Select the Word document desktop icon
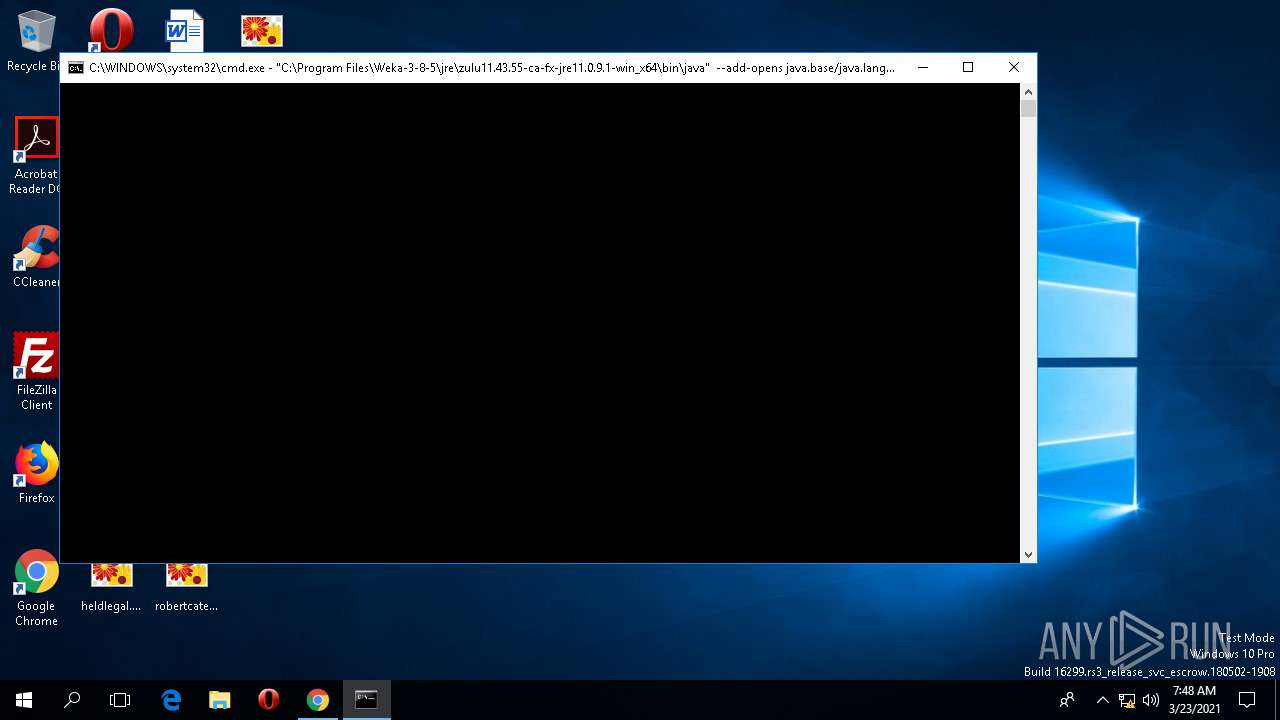Viewport: 1280px width, 720px height. coord(185,30)
